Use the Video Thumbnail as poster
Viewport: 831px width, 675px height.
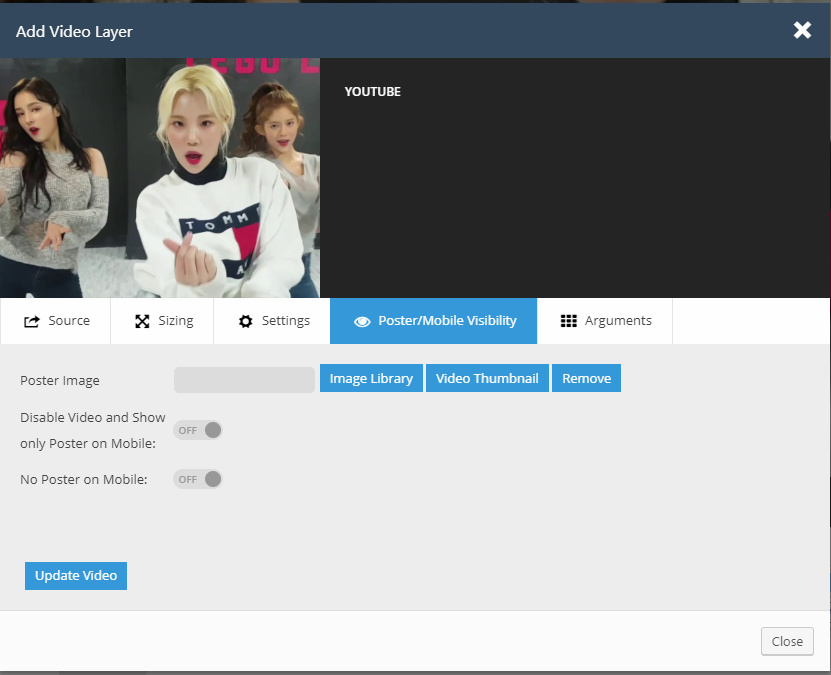coord(487,378)
